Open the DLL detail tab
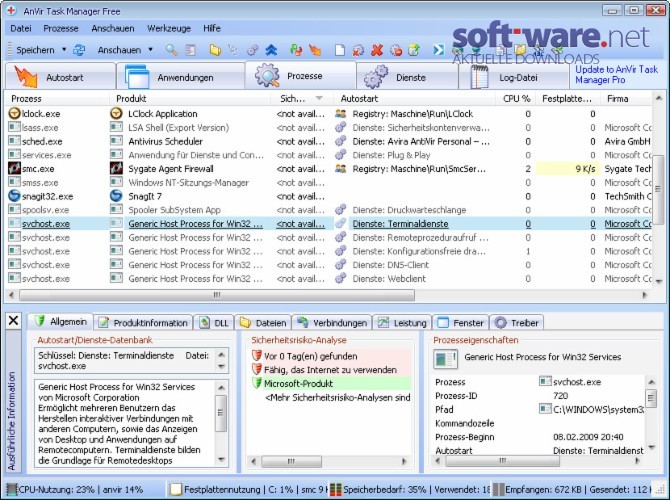 pos(214,323)
